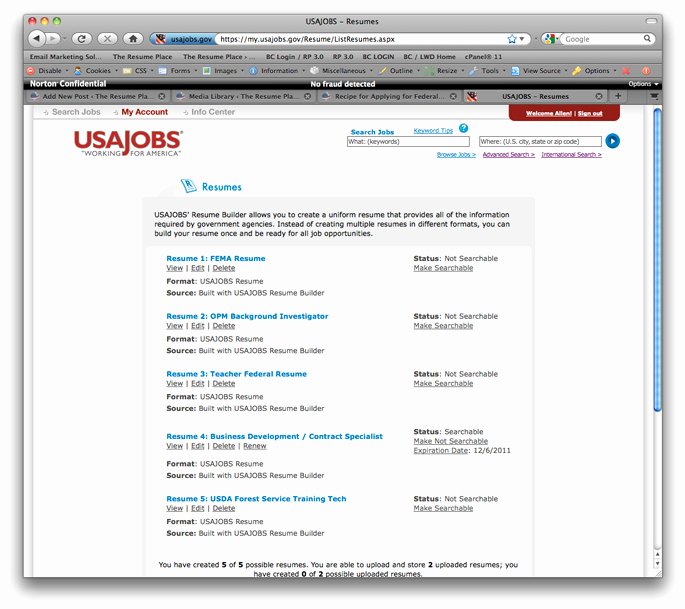The width and height of the screenshot is (685, 609).
Task: Open the Information dropdown
Action: tap(277, 70)
